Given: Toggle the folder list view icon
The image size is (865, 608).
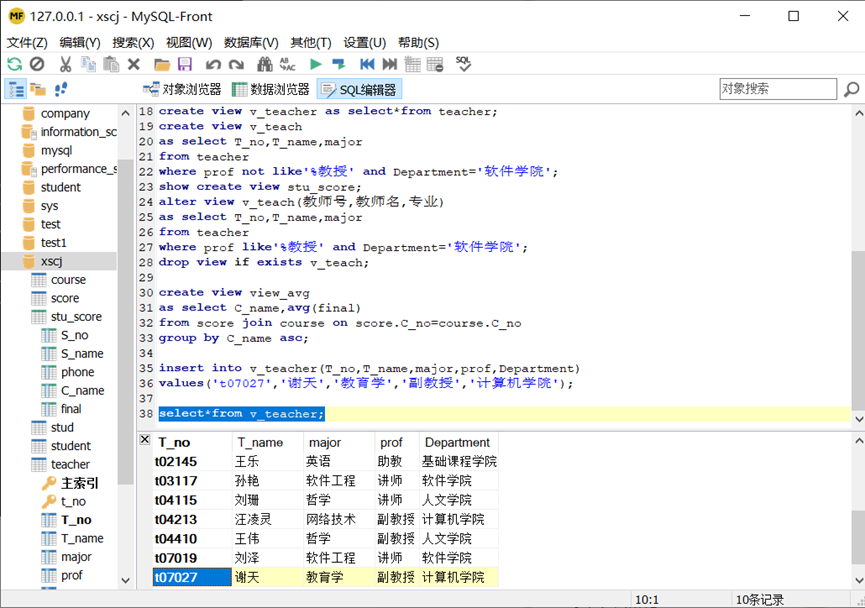Looking at the screenshot, I should point(37,89).
